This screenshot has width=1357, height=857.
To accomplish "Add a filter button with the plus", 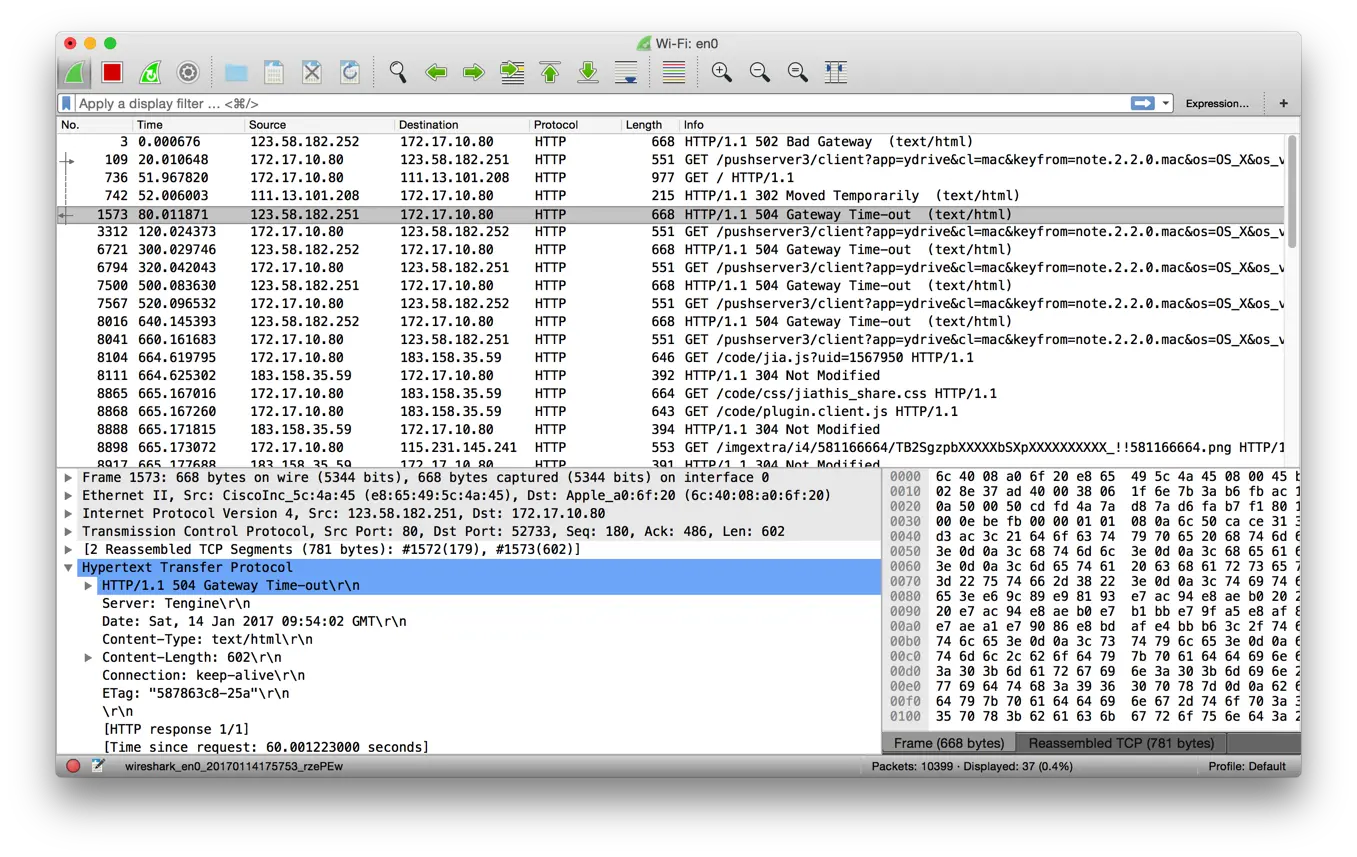I will pos(1283,103).
